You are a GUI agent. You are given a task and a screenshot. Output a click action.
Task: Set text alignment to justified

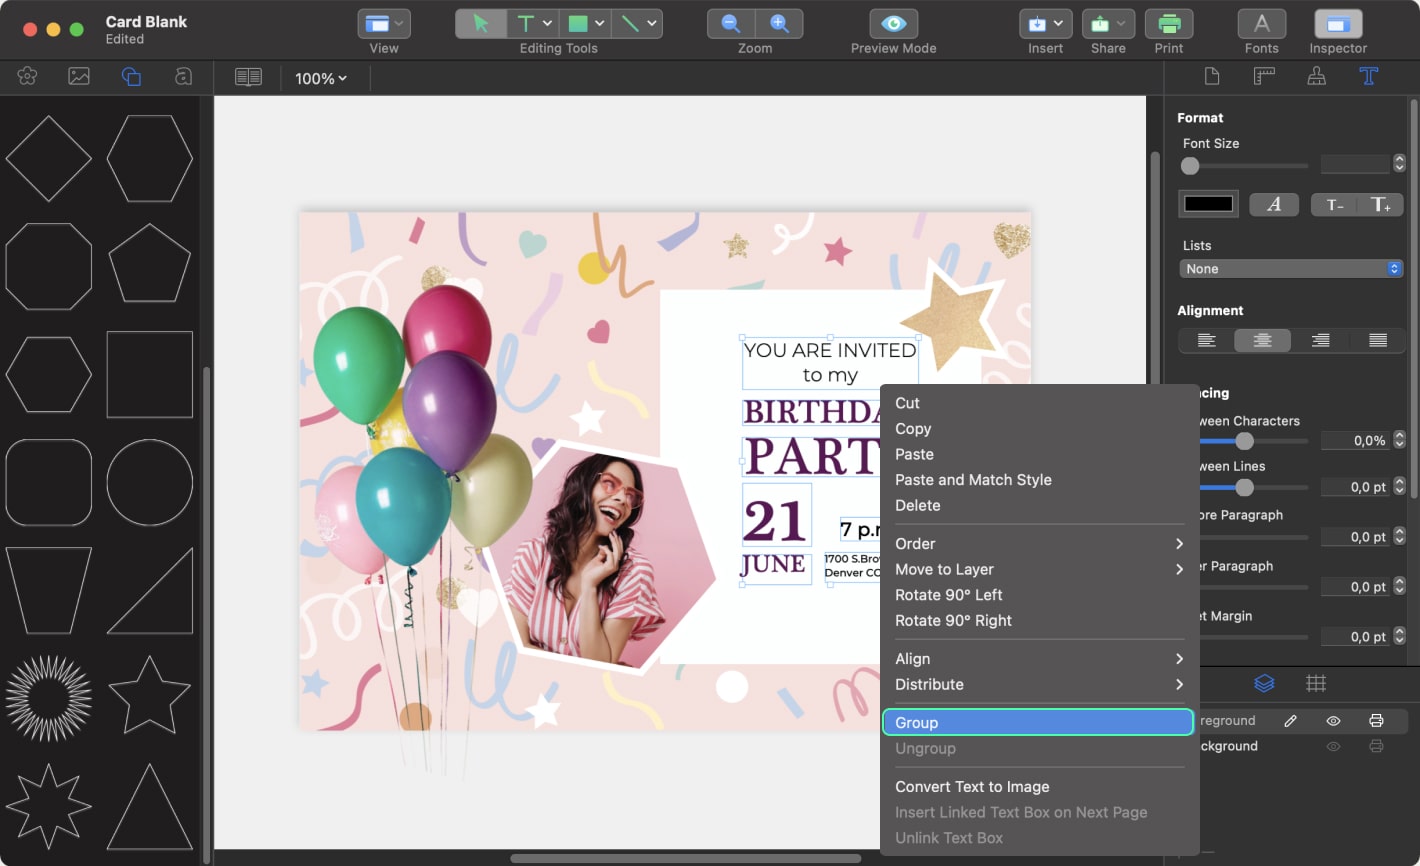coord(1377,341)
